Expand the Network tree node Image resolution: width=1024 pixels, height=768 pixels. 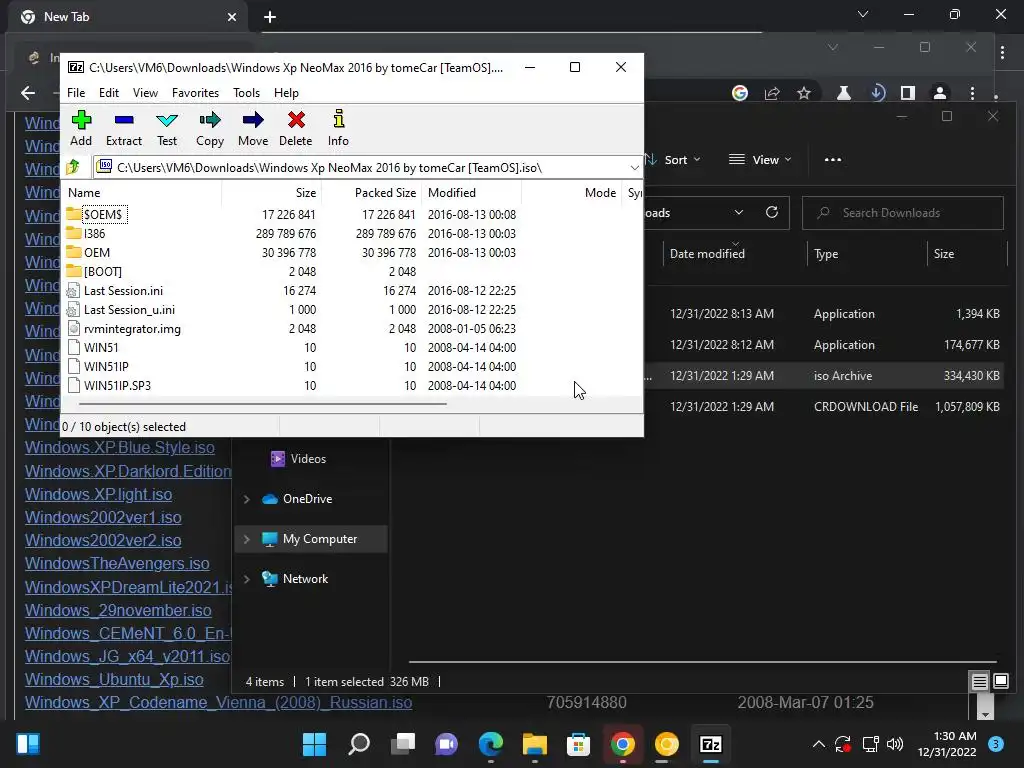click(247, 579)
